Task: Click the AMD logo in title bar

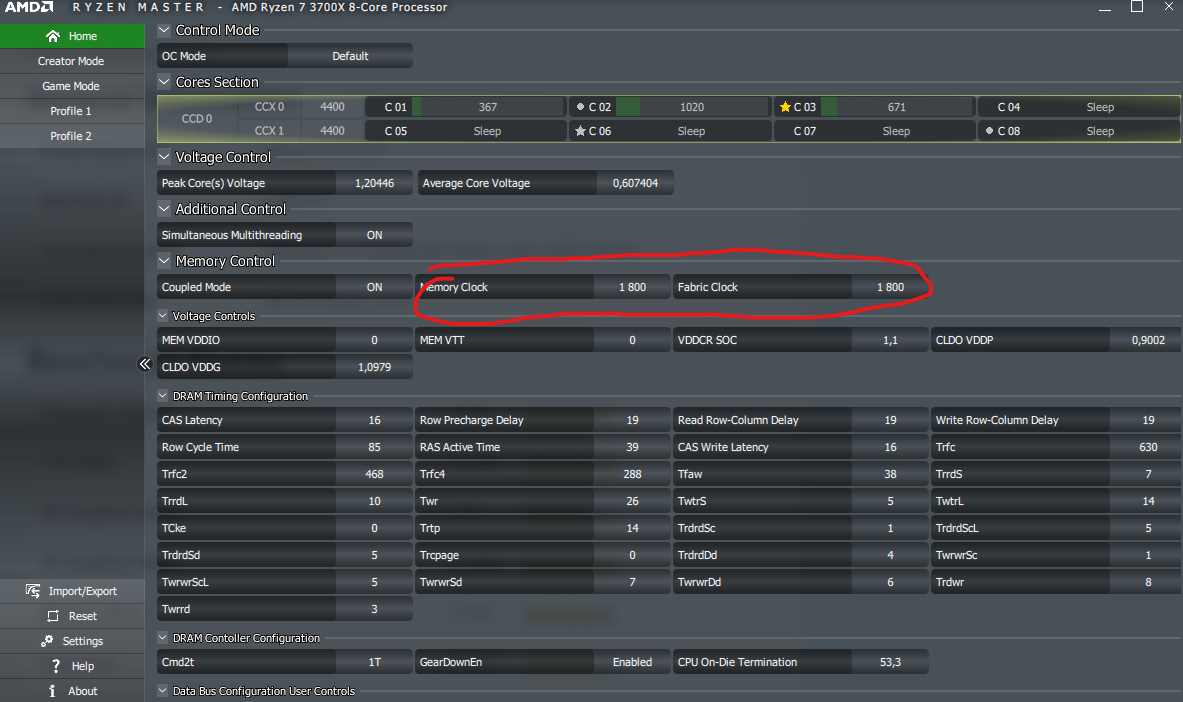Action: pos(29,7)
